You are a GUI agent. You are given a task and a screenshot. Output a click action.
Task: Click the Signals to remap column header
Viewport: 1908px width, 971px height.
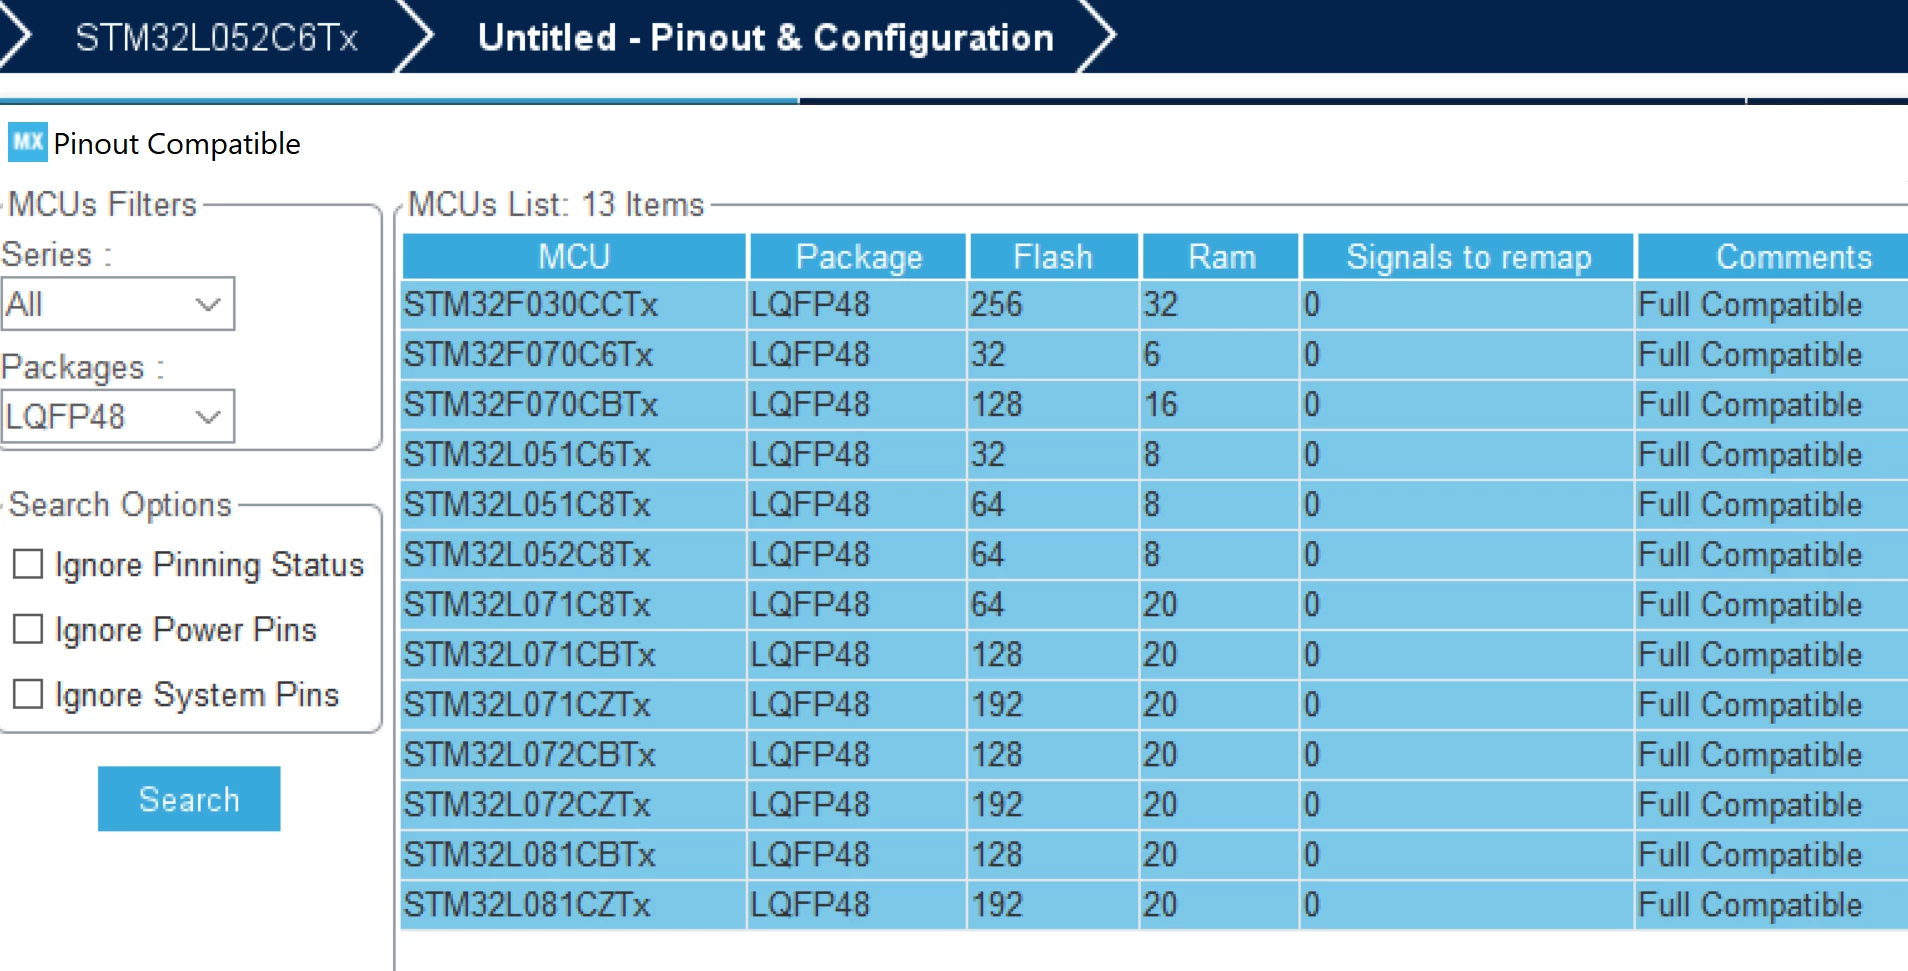tap(1468, 257)
